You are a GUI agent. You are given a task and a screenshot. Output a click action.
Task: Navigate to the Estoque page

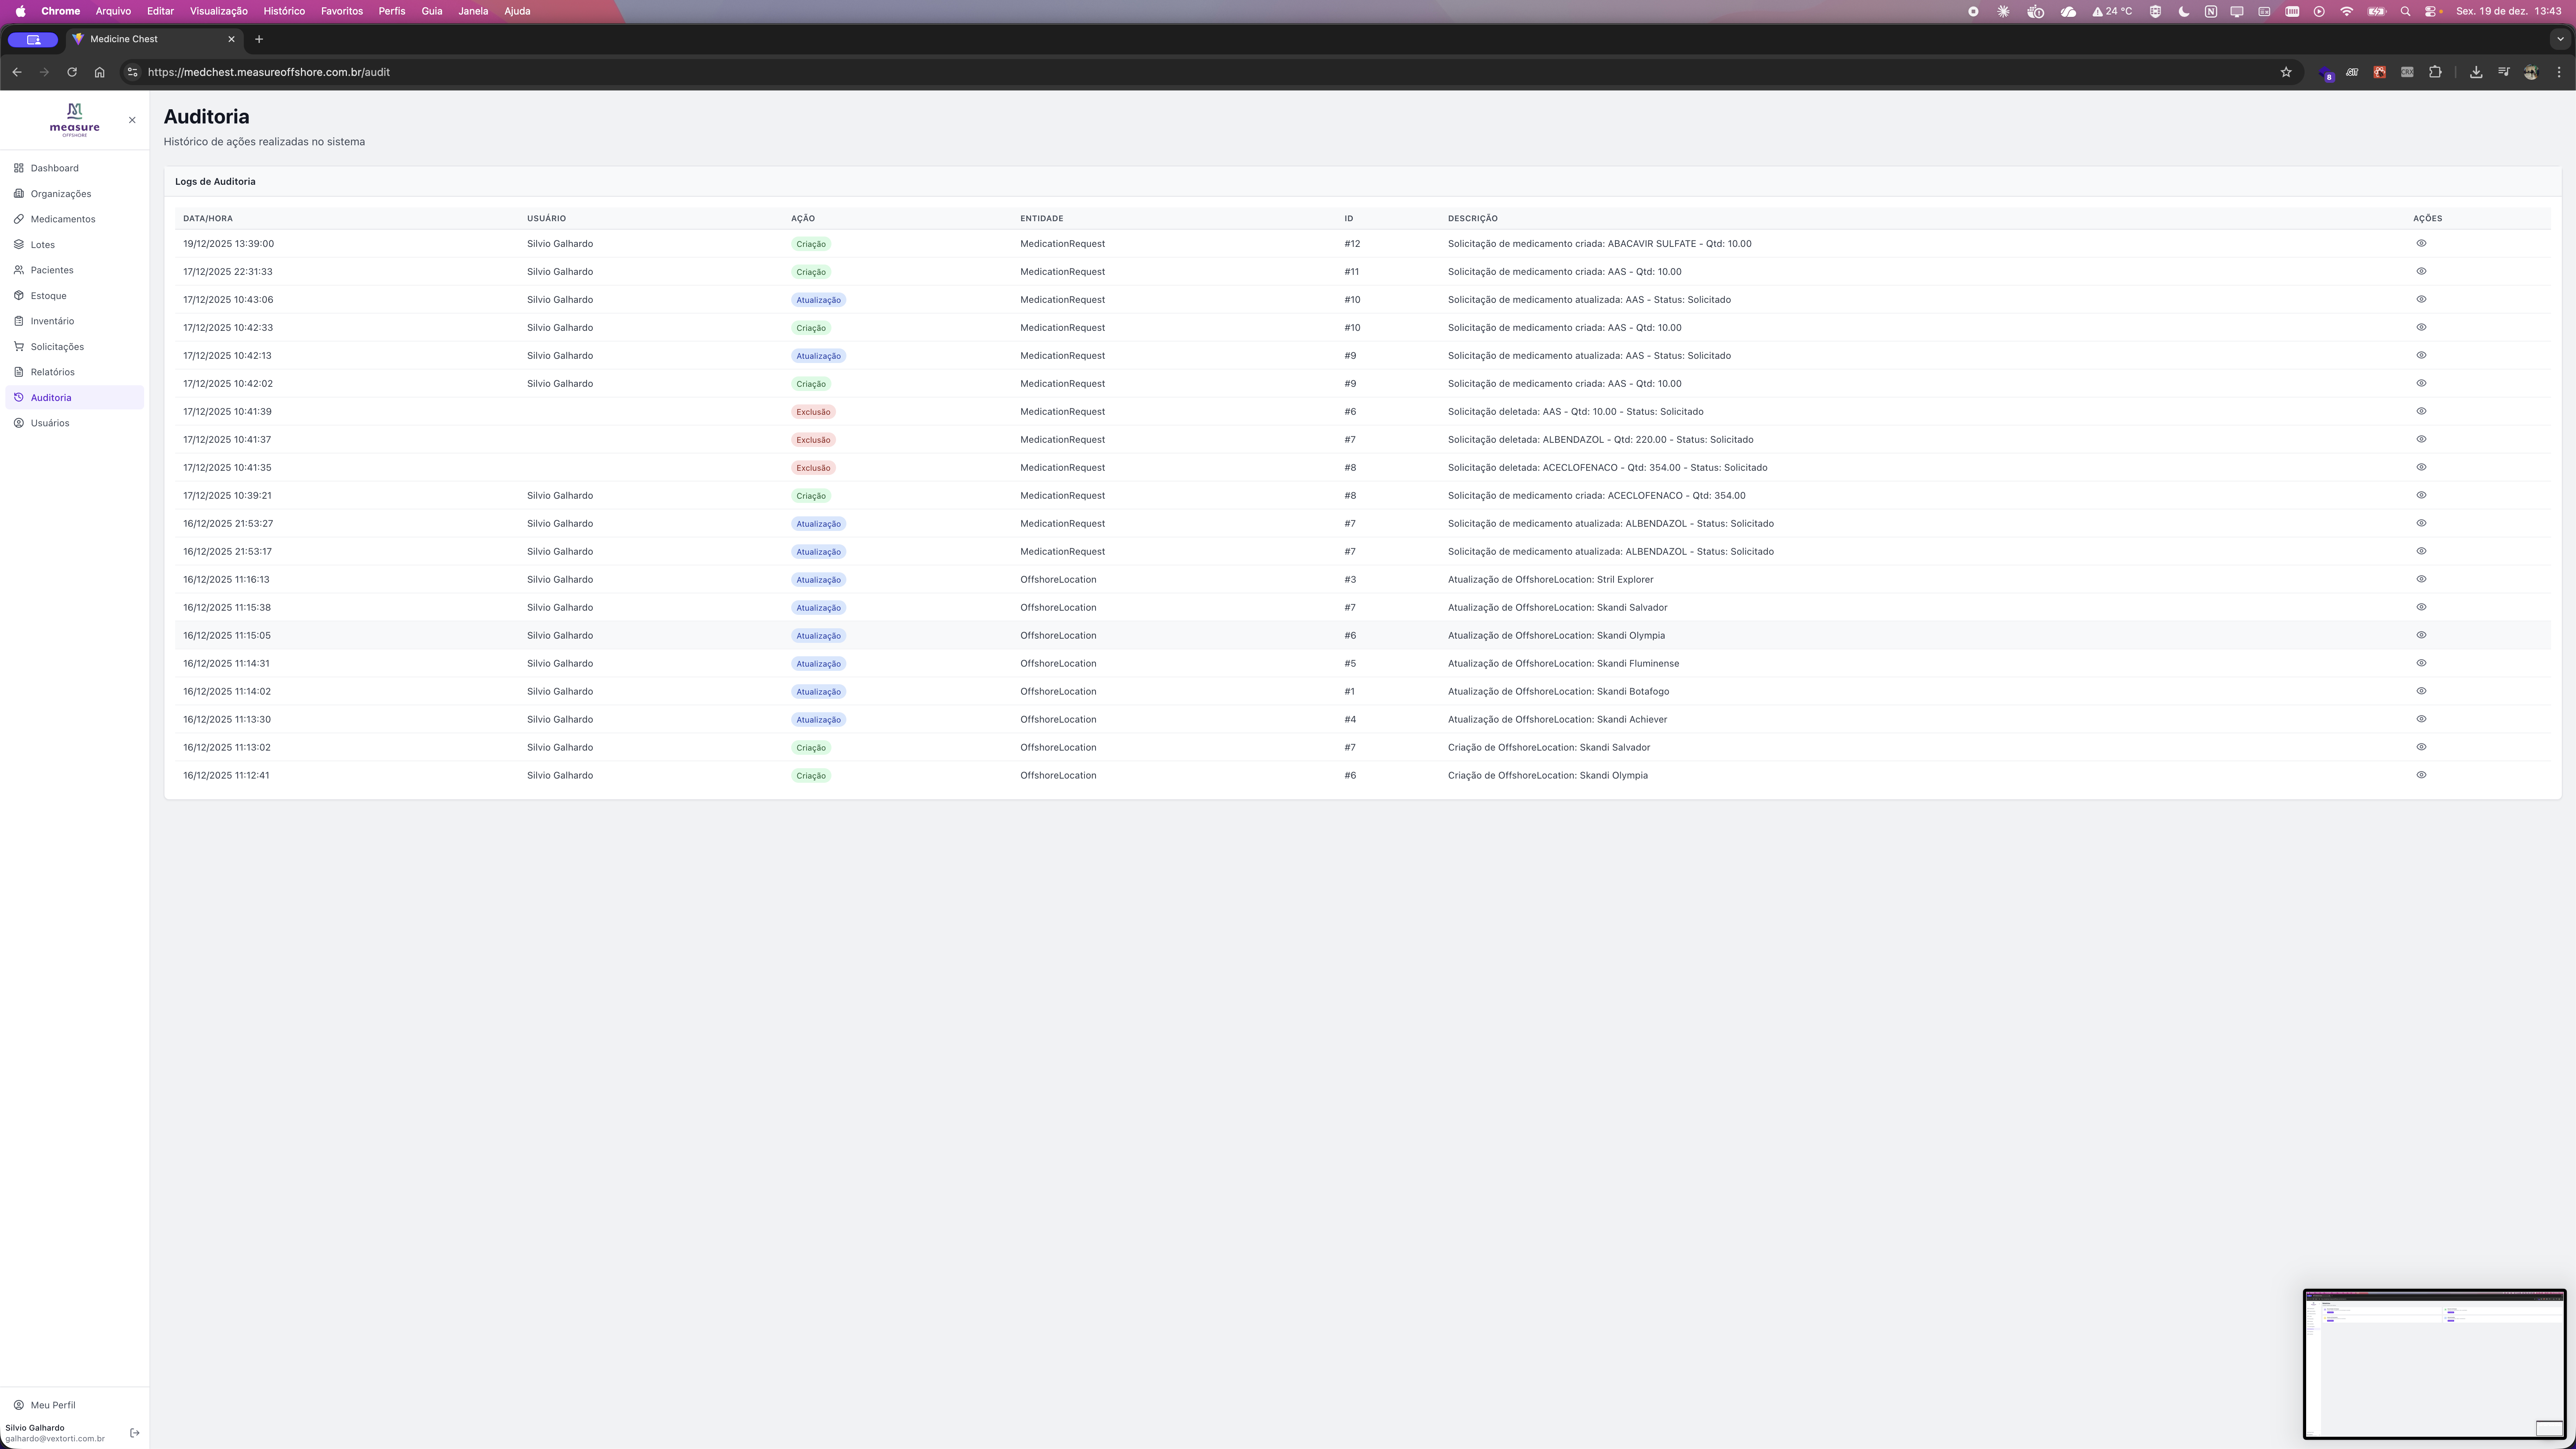[48, 296]
